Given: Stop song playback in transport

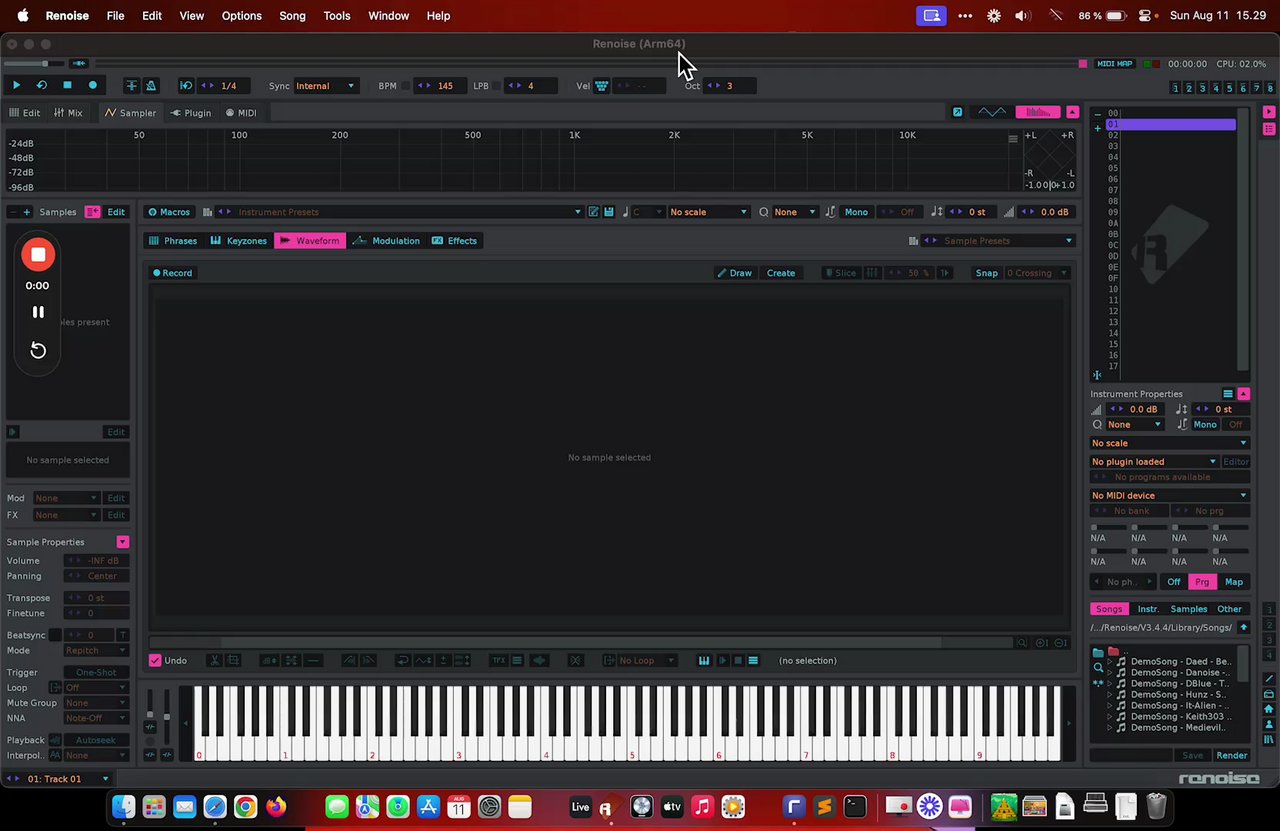Looking at the screenshot, I should click(x=67, y=86).
